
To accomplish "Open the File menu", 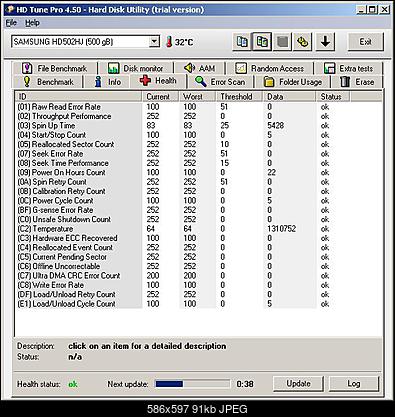I will (11, 23).
